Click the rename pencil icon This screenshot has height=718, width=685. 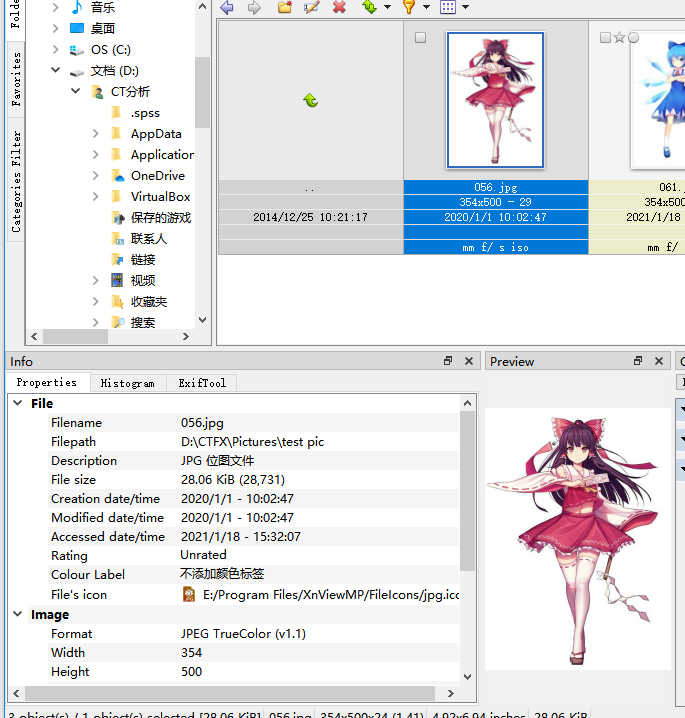(x=311, y=7)
